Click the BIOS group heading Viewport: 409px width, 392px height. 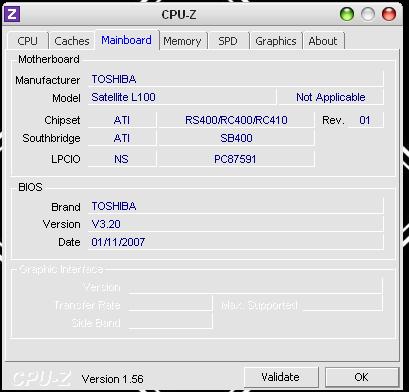[x=30, y=187]
